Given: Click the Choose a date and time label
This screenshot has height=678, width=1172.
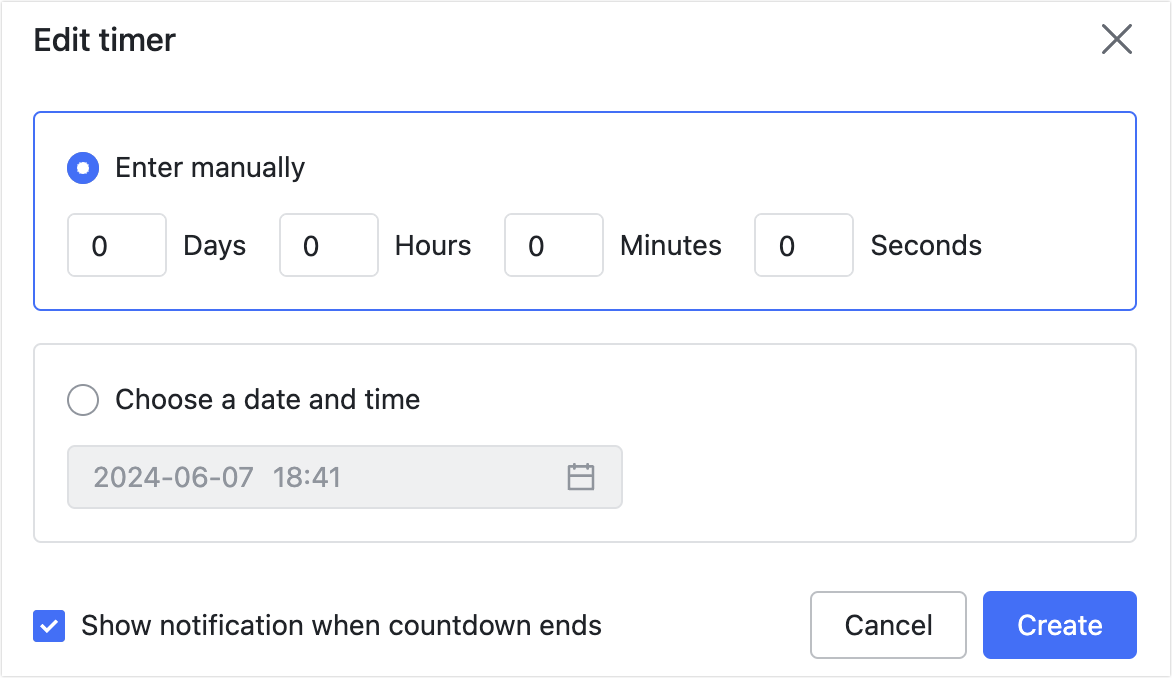Looking at the screenshot, I should (268, 400).
